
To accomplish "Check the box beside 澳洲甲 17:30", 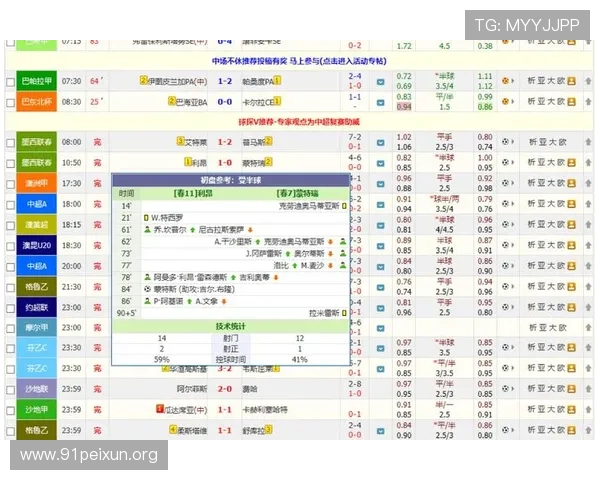I will tap(11, 184).
